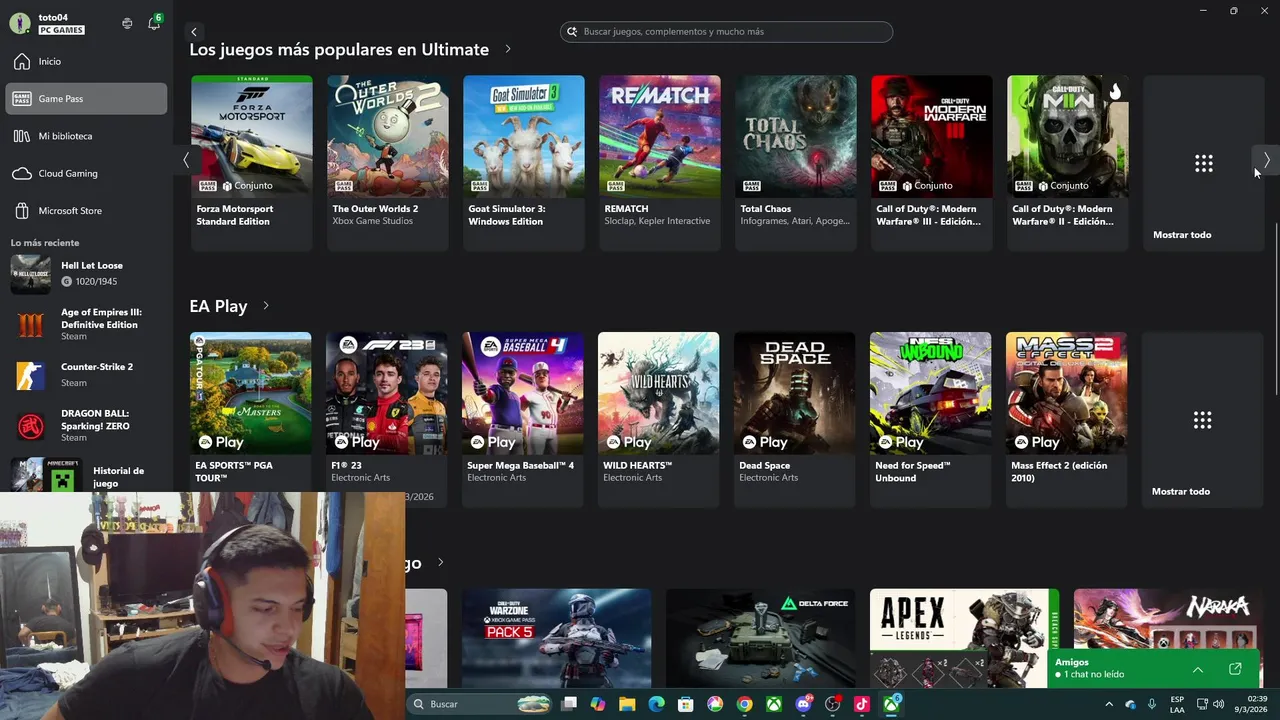Open Task View on the taskbar
This screenshot has width=1280, height=720.
click(x=570, y=704)
